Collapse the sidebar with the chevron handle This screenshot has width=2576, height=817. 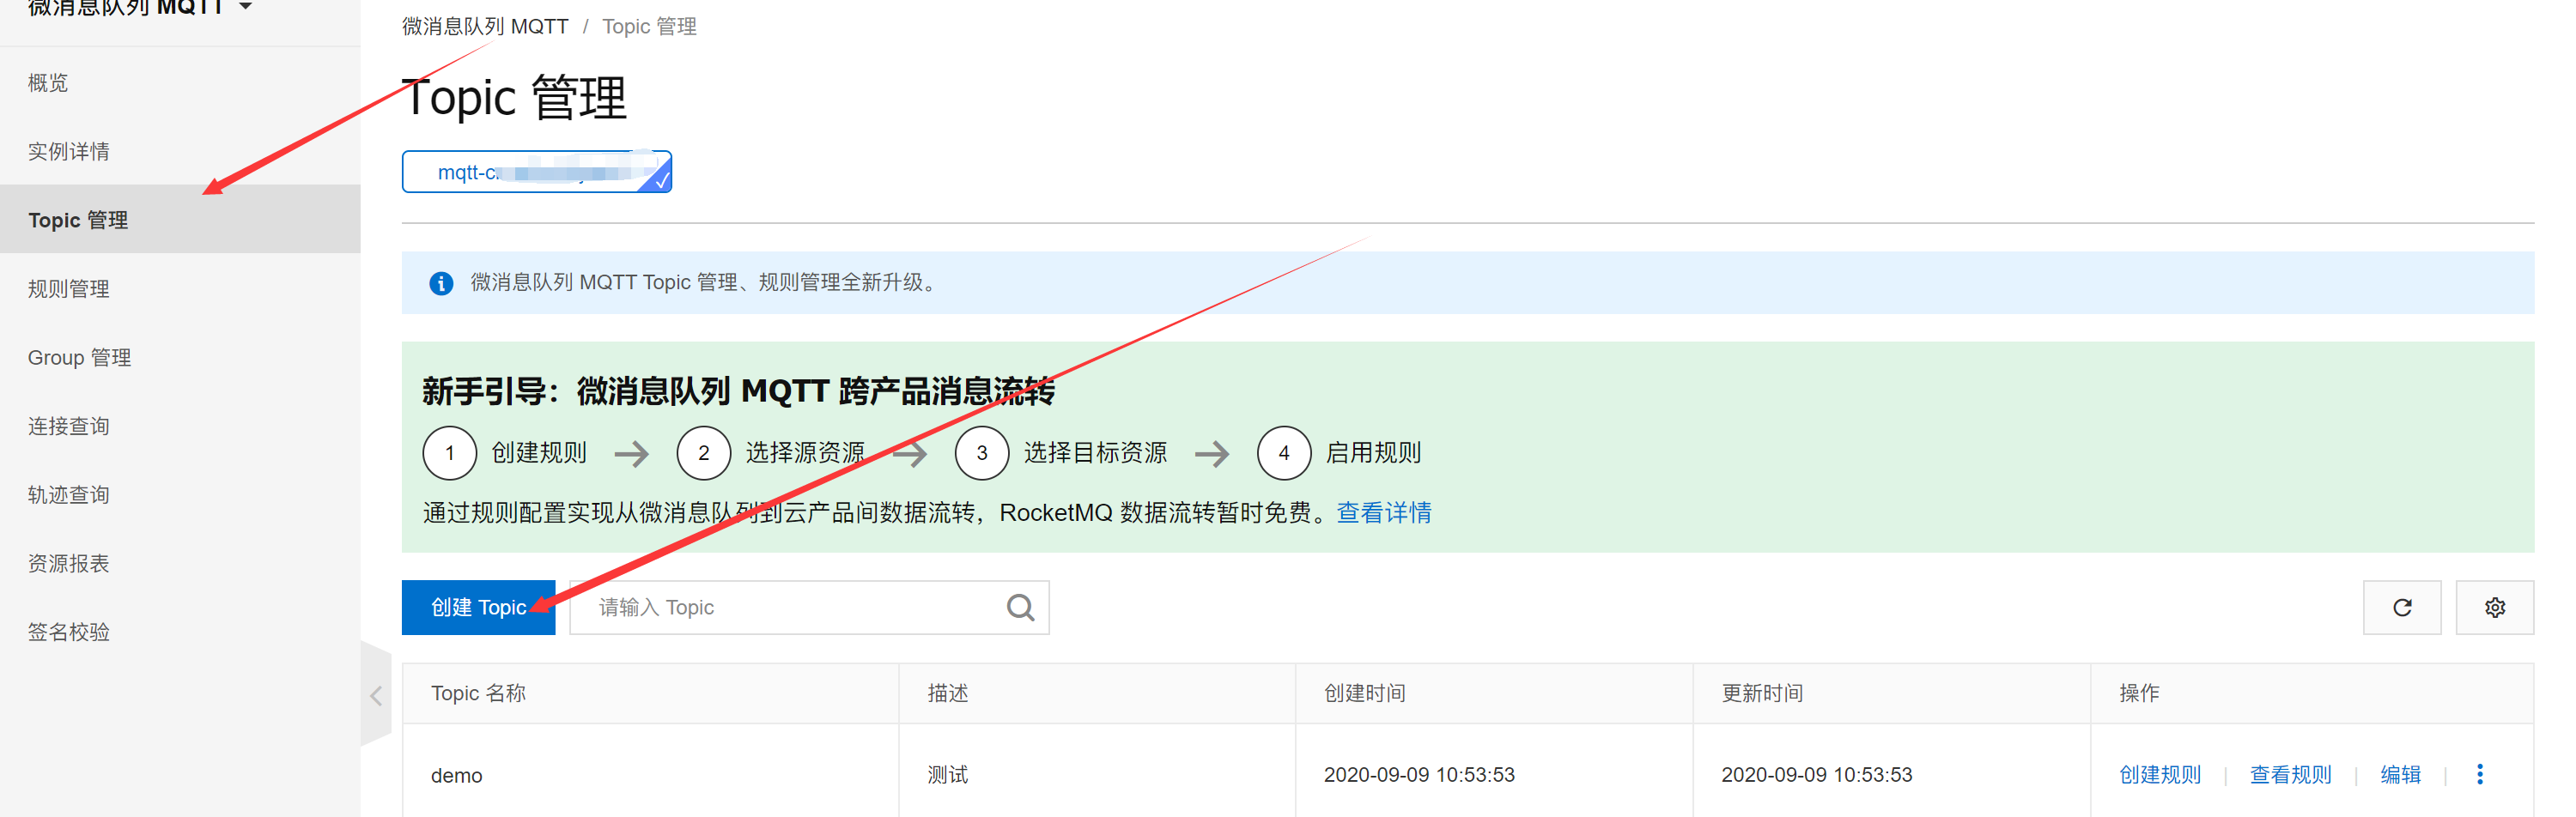pyautogui.click(x=376, y=696)
